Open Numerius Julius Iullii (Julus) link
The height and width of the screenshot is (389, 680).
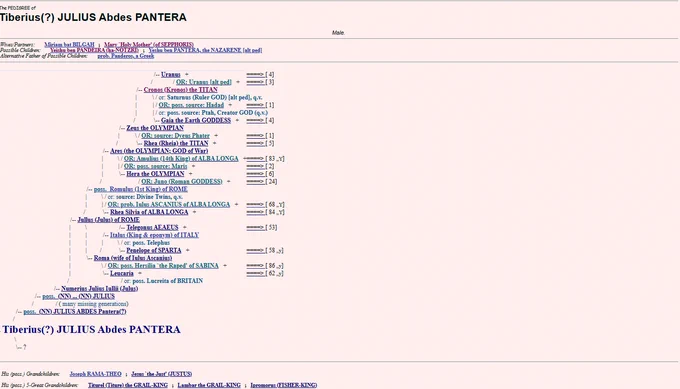point(99,288)
